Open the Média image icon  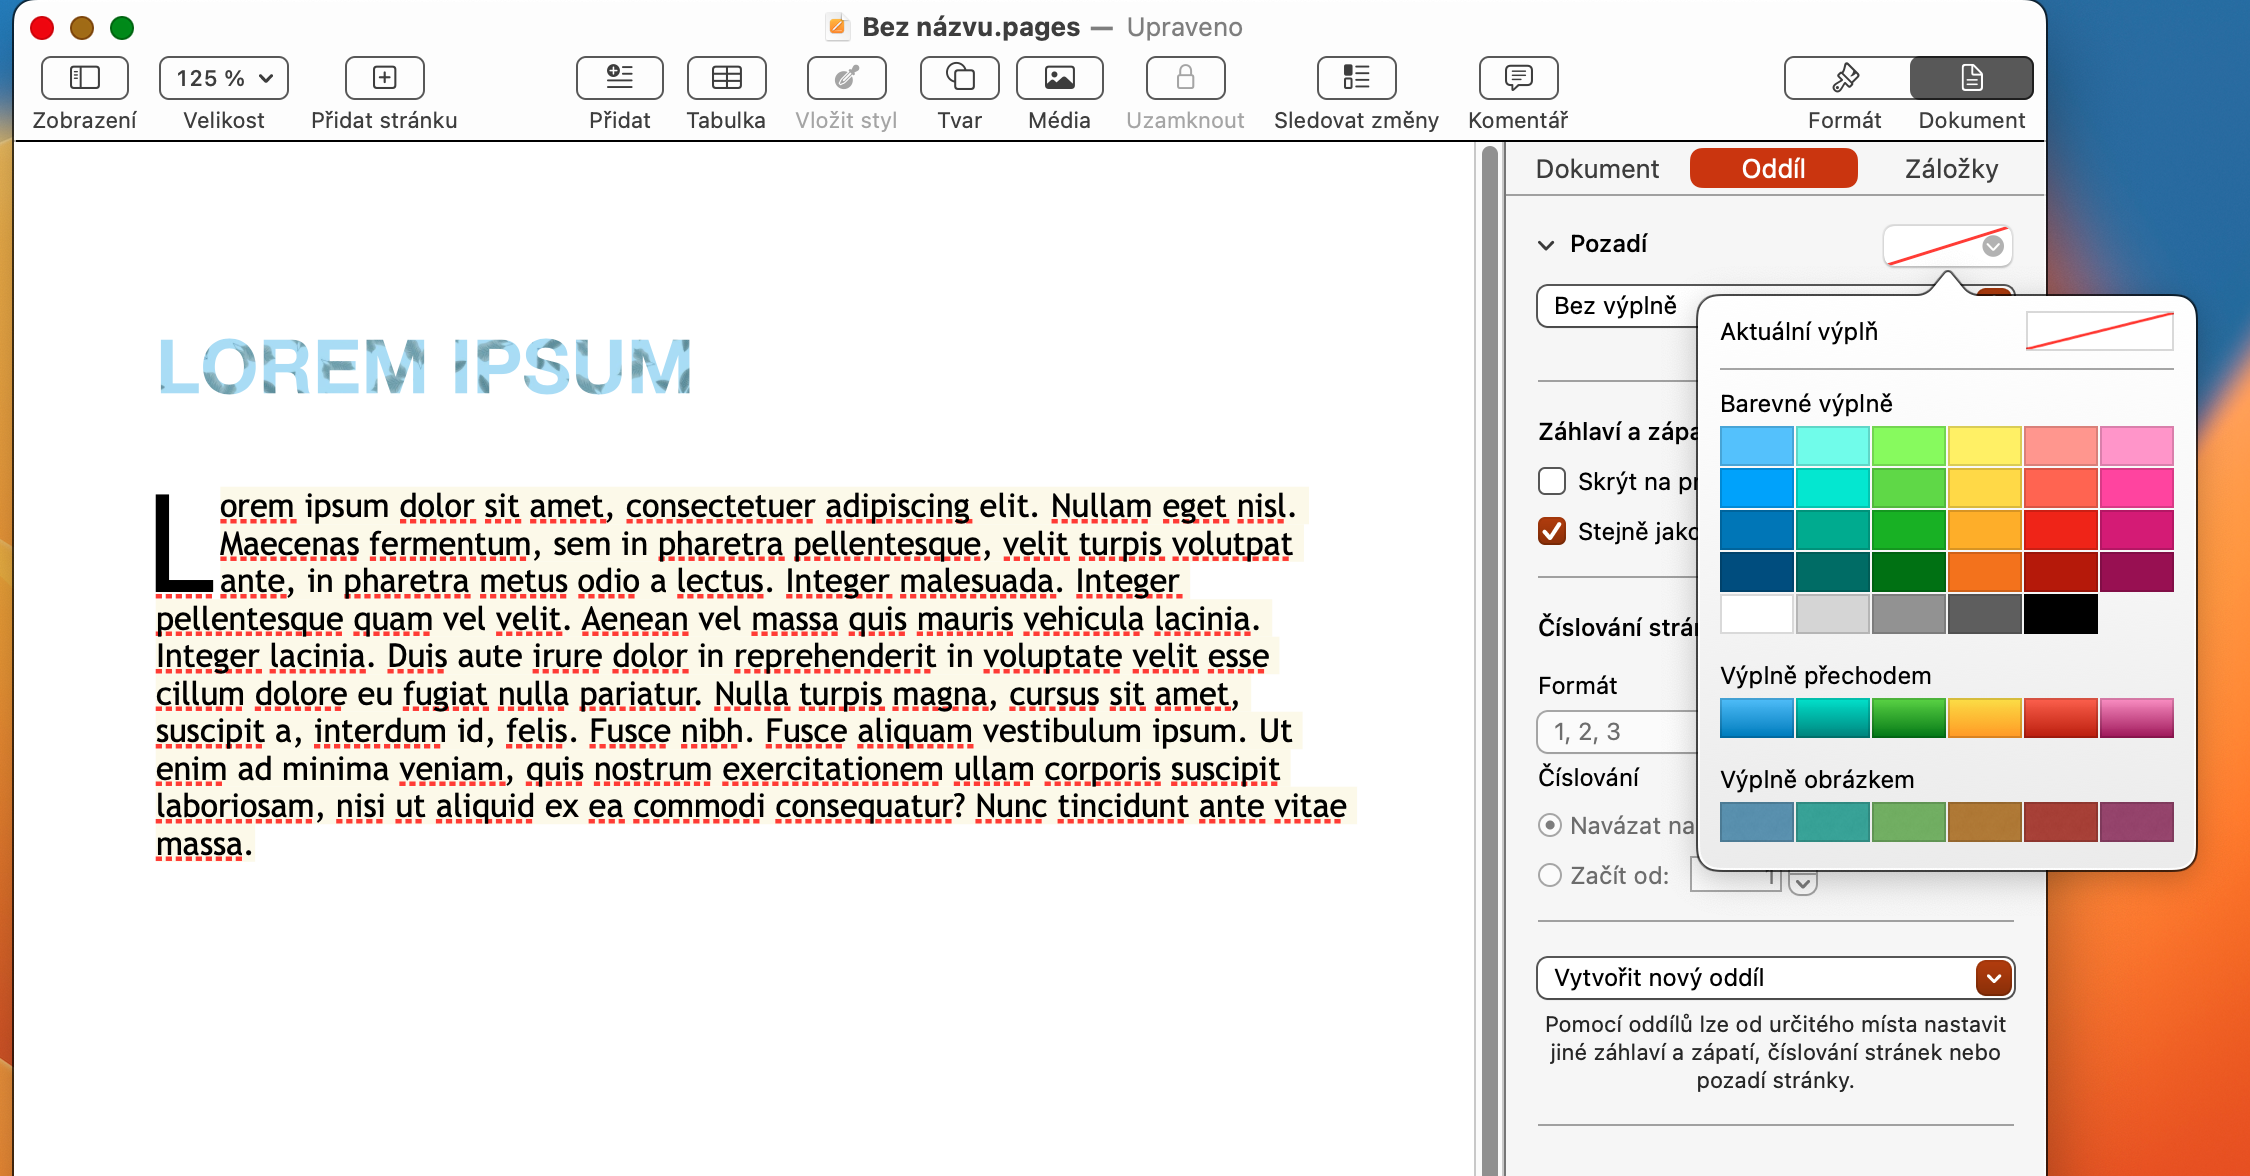(x=1059, y=78)
